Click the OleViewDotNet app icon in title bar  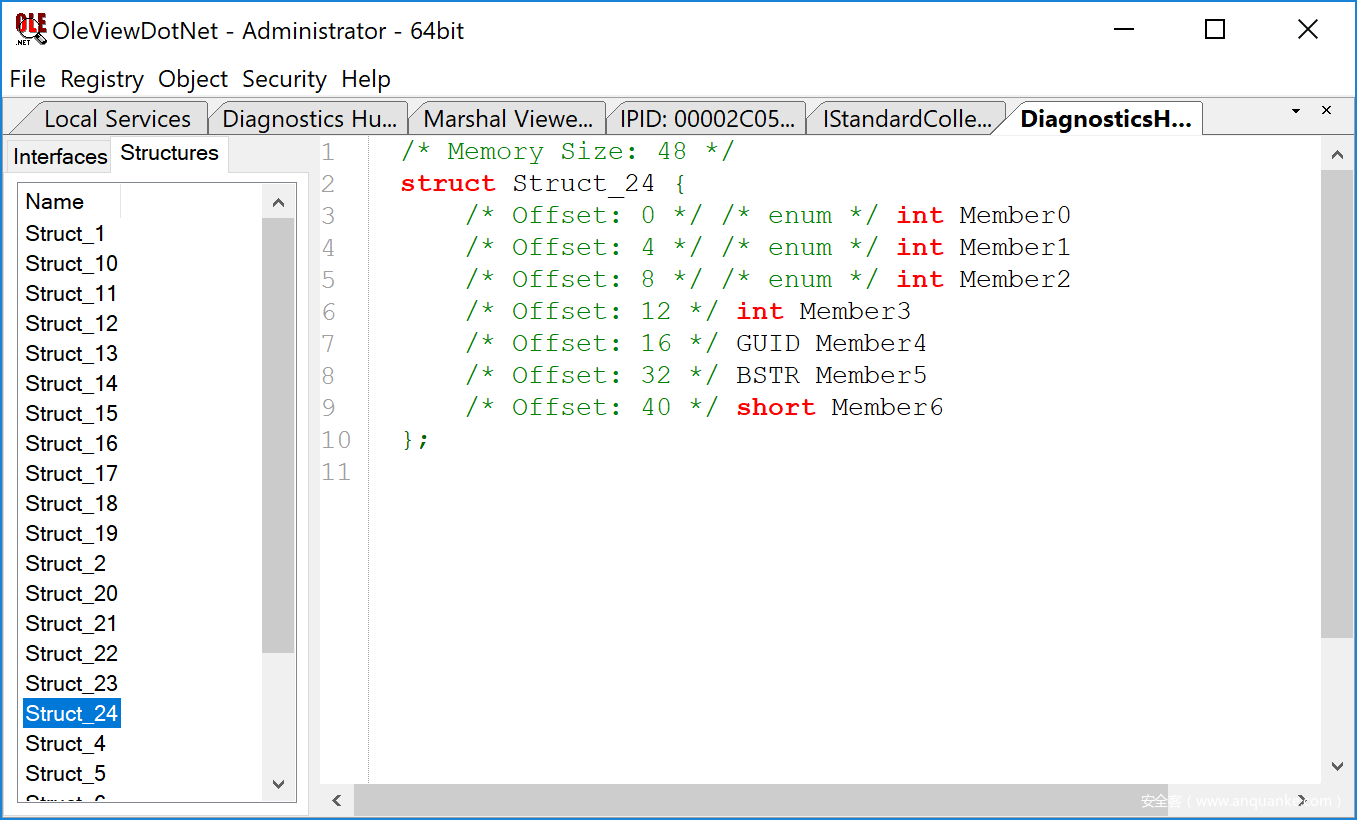click(x=30, y=30)
